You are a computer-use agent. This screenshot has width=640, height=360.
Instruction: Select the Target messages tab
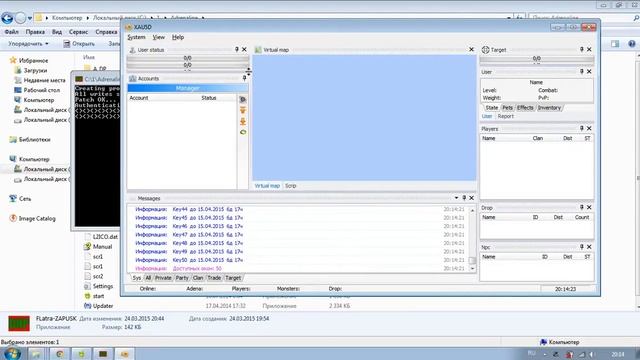pyautogui.click(x=233, y=278)
